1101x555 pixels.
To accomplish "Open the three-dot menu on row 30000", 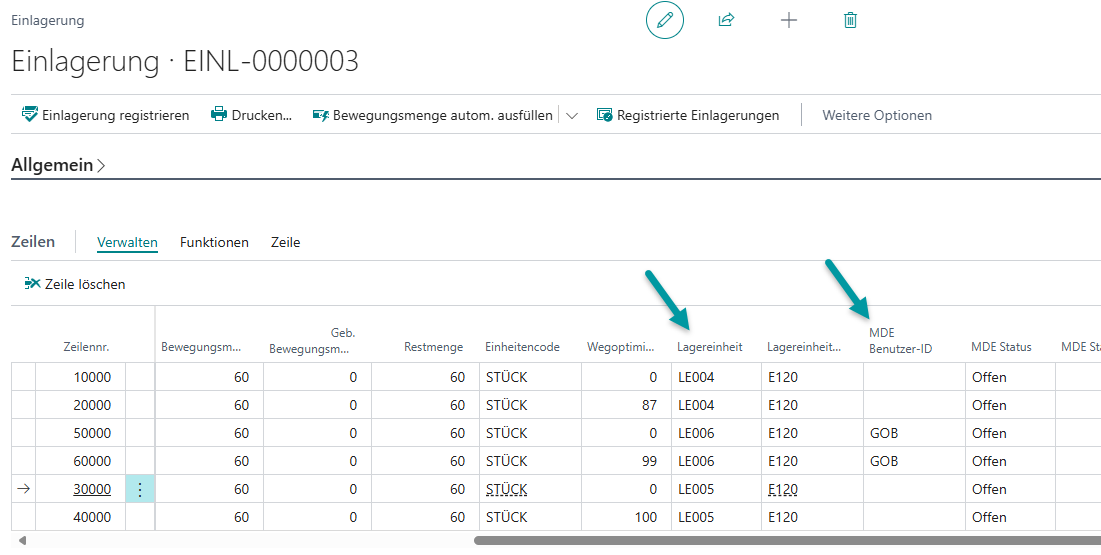I will point(140,489).
